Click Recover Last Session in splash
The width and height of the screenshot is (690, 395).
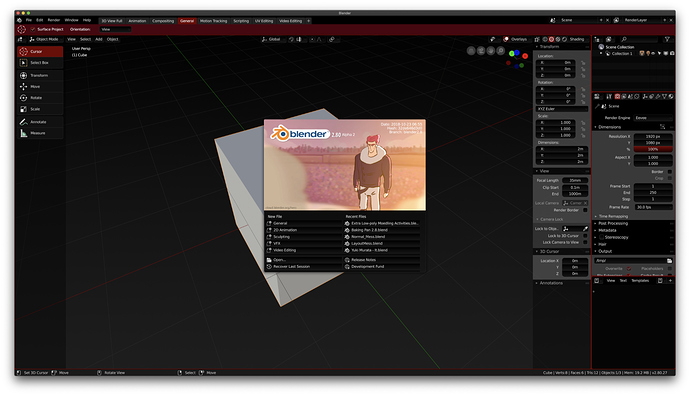click(x=303, y=267)
